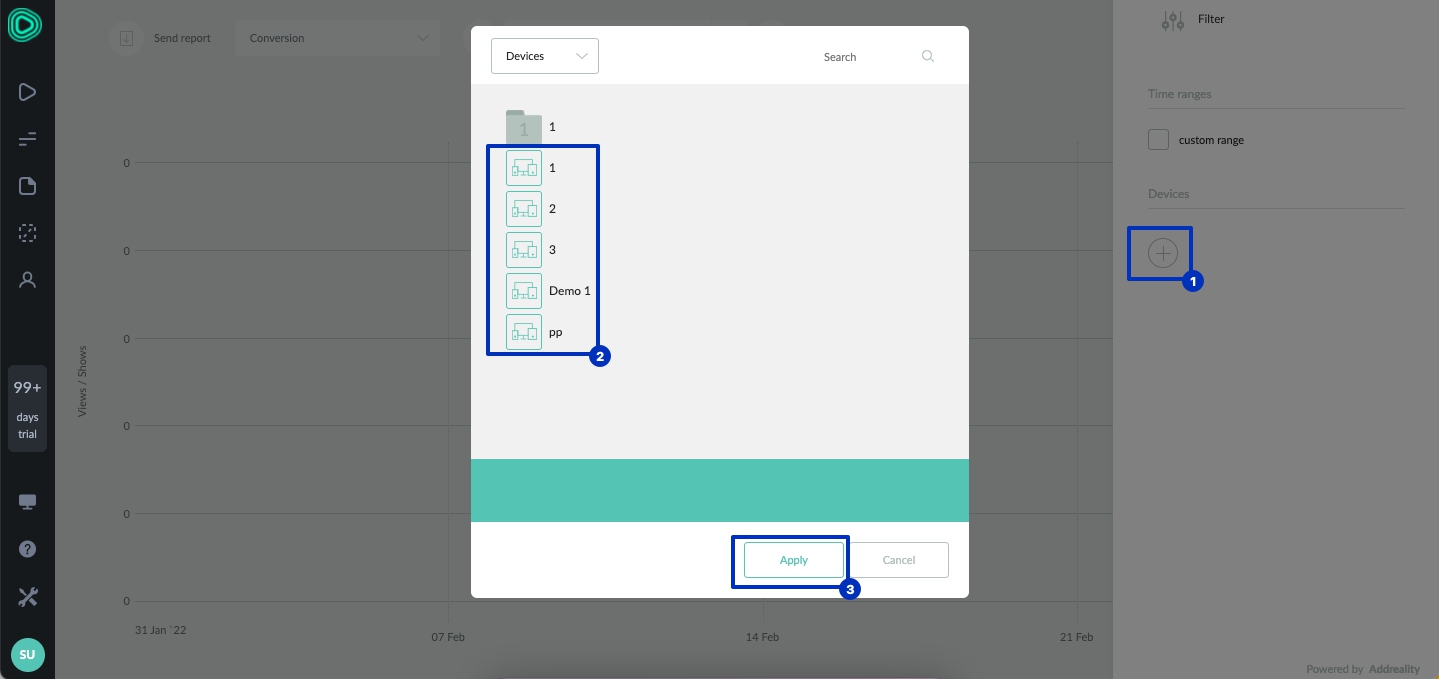This screenshot has height=679, width=1439.
Task: Open the Playlists icon in the sidebar
Action: click(27, 91)
